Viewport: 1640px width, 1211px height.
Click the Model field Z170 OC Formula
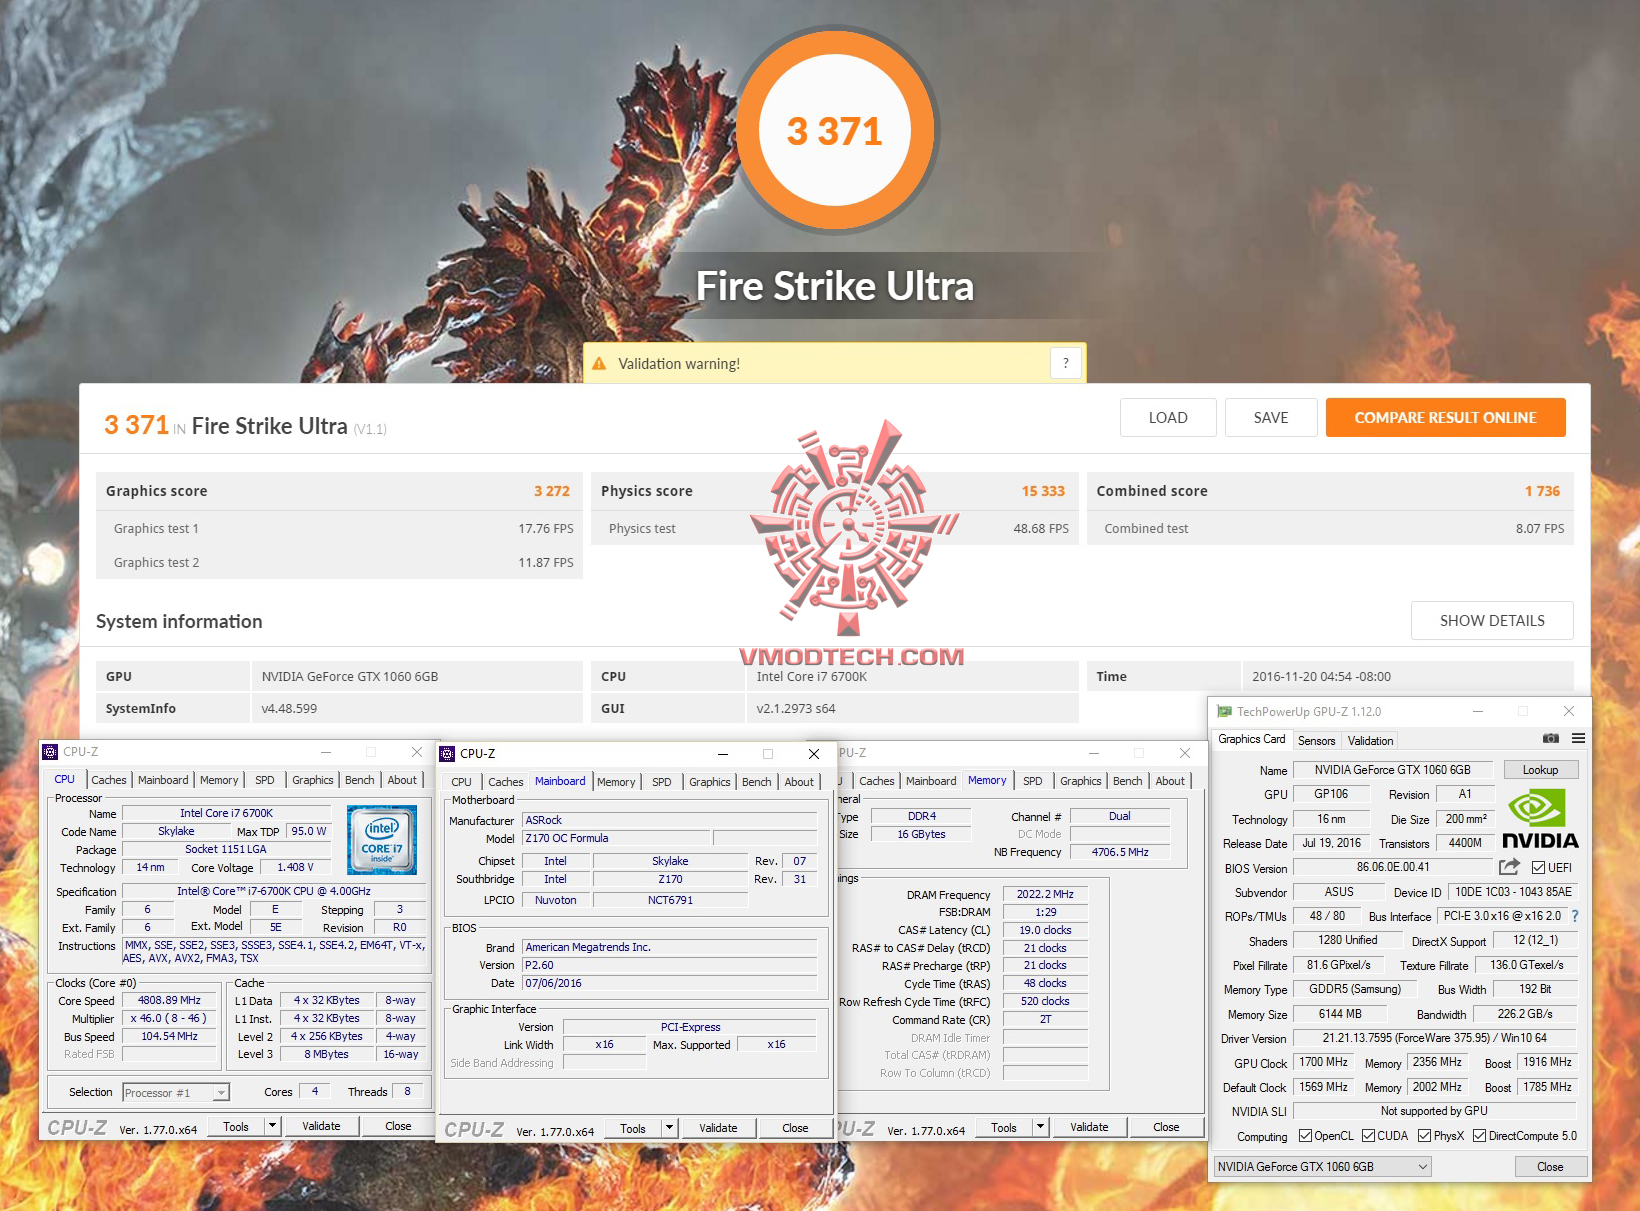616,838
